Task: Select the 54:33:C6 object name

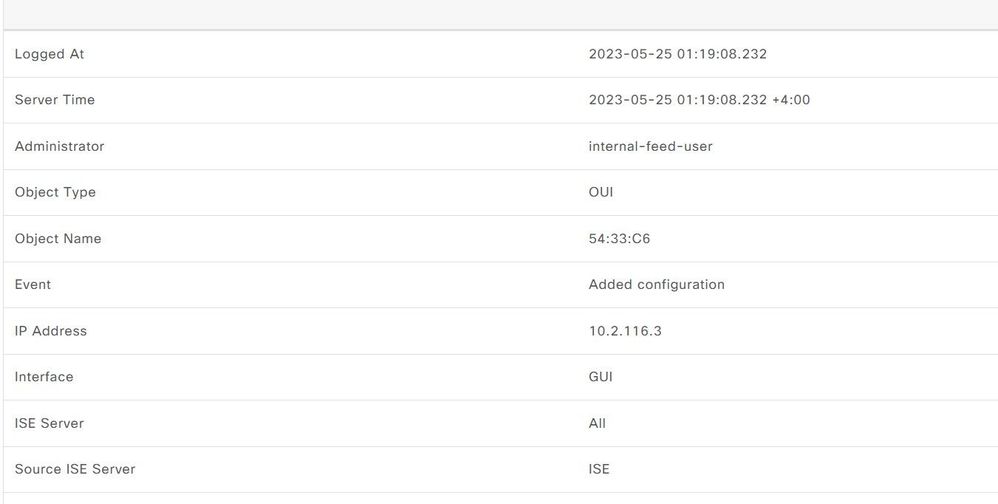Action: pyautogui.click(x=619, y=239)
